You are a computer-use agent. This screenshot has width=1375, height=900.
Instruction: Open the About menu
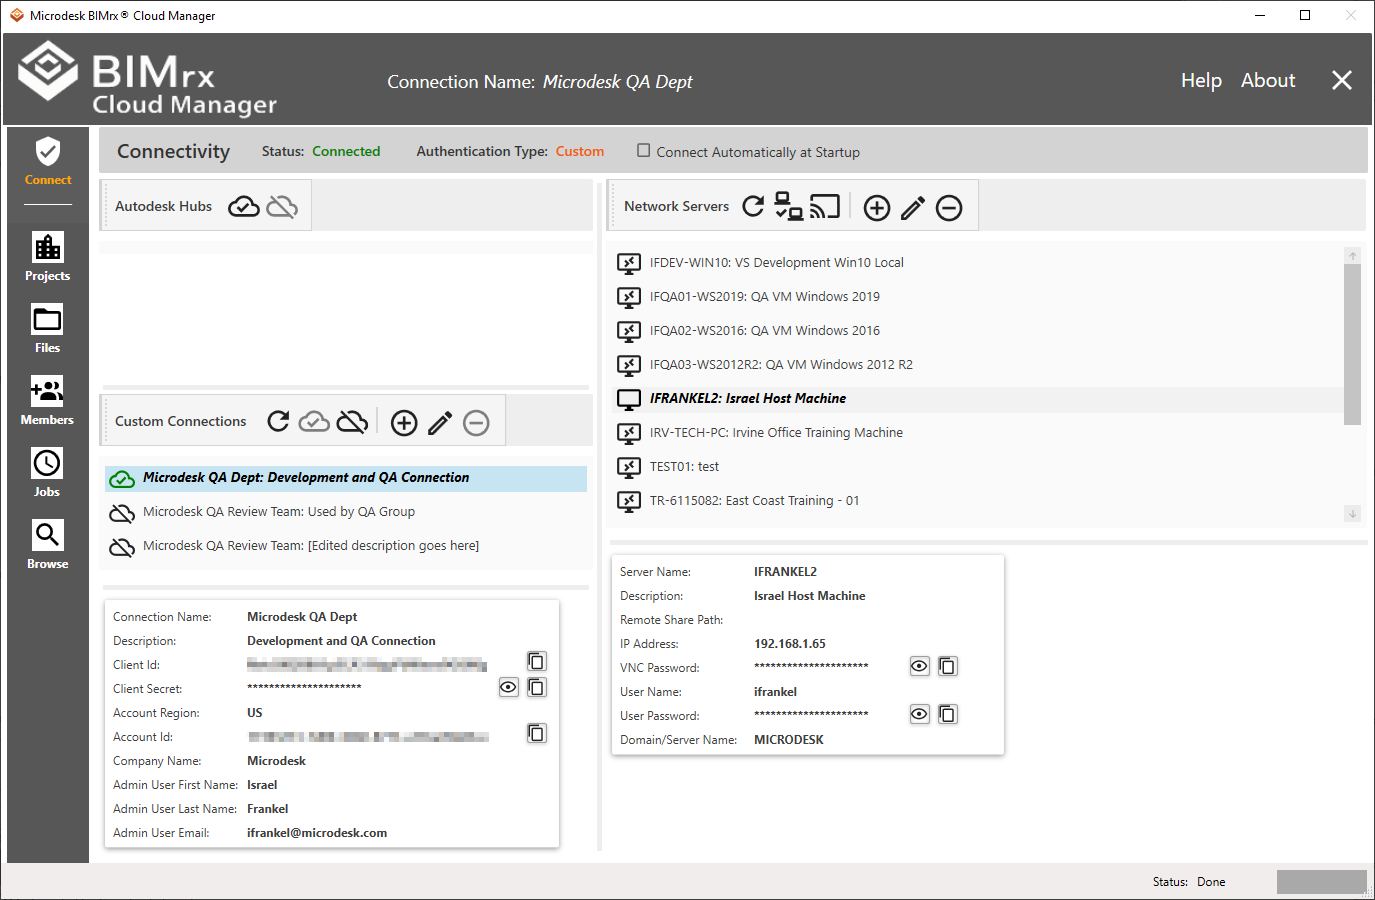pos(1267,81)
